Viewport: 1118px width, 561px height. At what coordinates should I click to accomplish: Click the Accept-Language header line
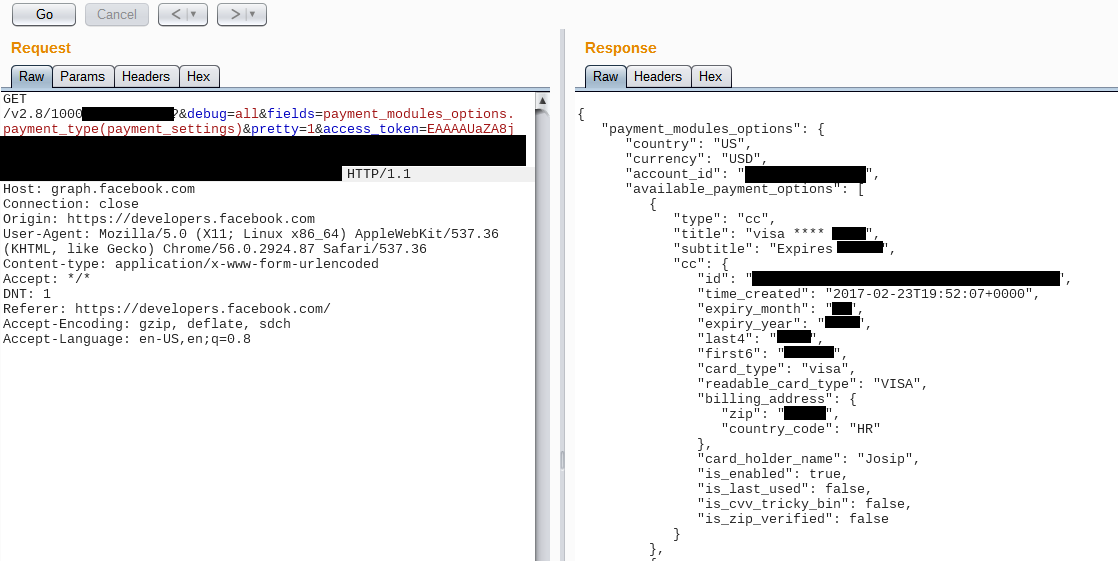[x=127, y=339]
